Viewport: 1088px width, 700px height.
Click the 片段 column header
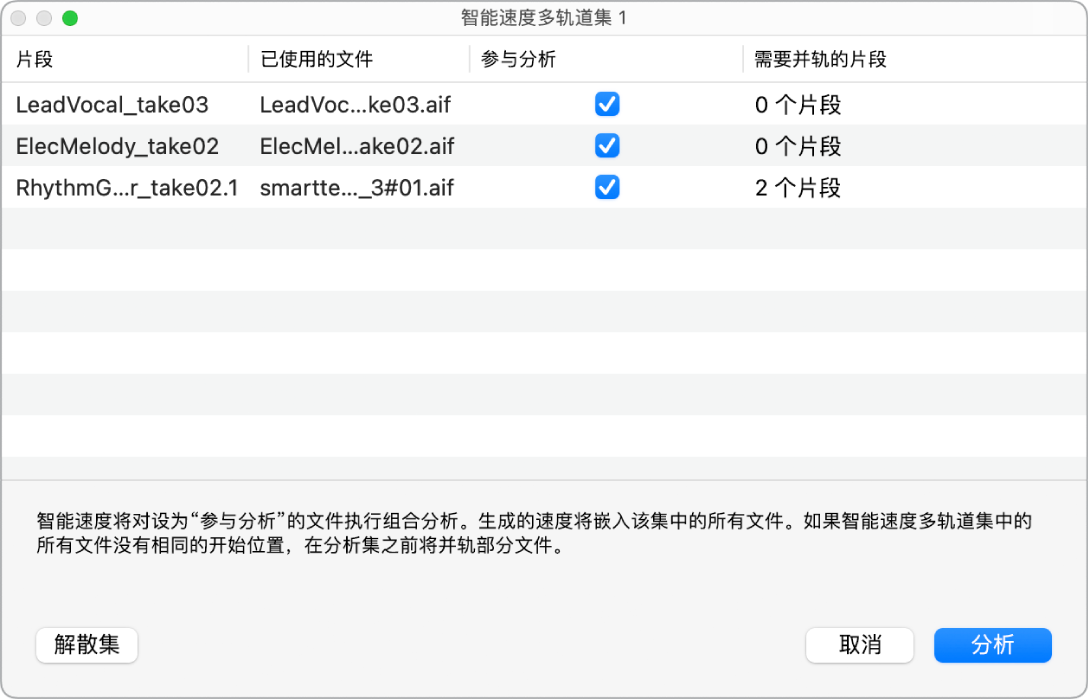27,58
